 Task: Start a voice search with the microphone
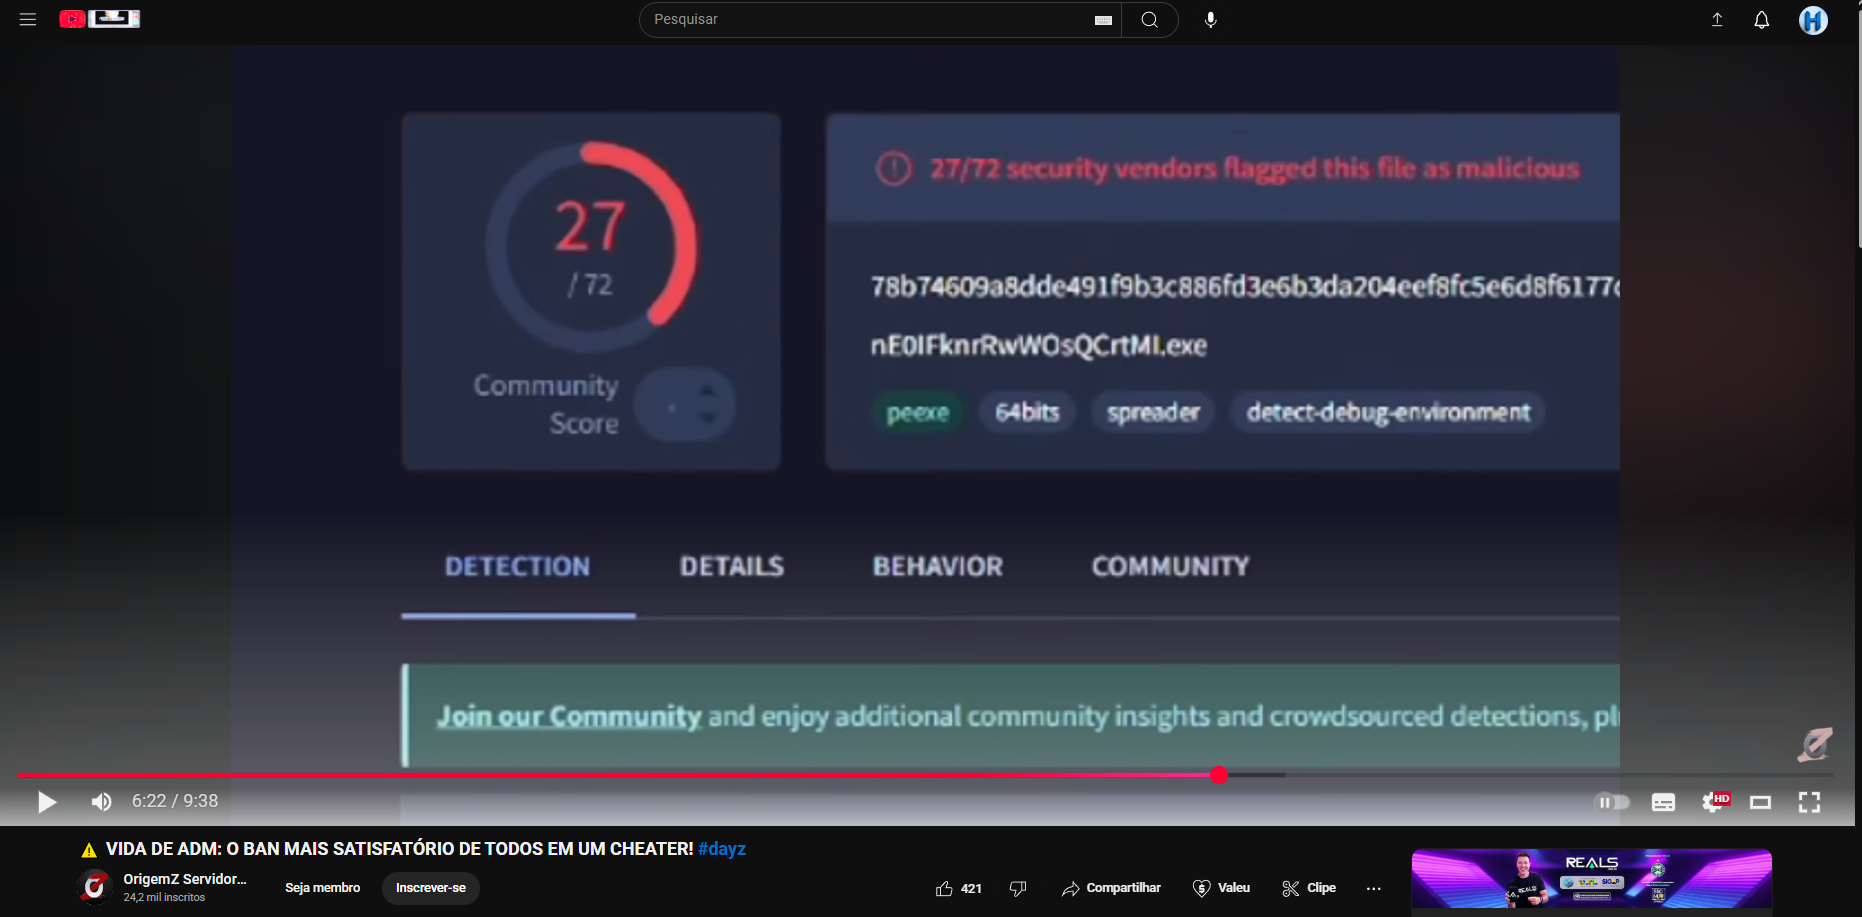pyautogui.click(x=1210, y=19)
